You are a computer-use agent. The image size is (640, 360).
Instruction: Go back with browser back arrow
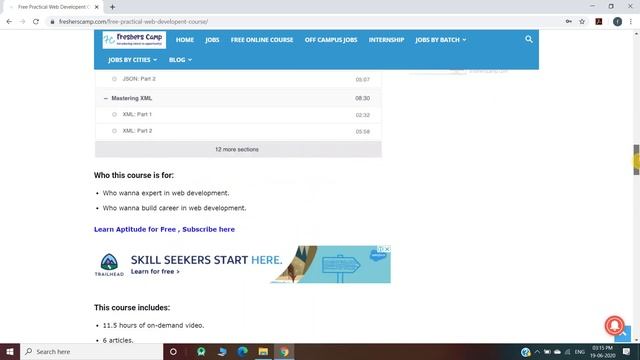[9, 22]
